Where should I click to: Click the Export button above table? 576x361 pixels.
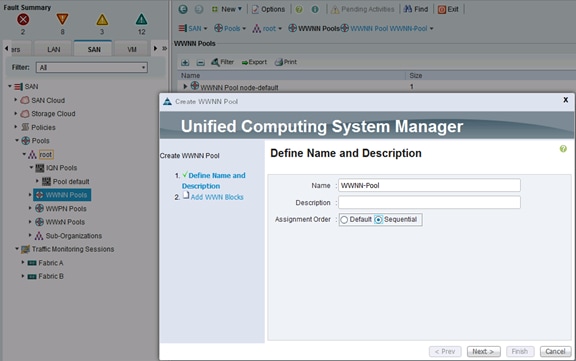pos(254,62)
